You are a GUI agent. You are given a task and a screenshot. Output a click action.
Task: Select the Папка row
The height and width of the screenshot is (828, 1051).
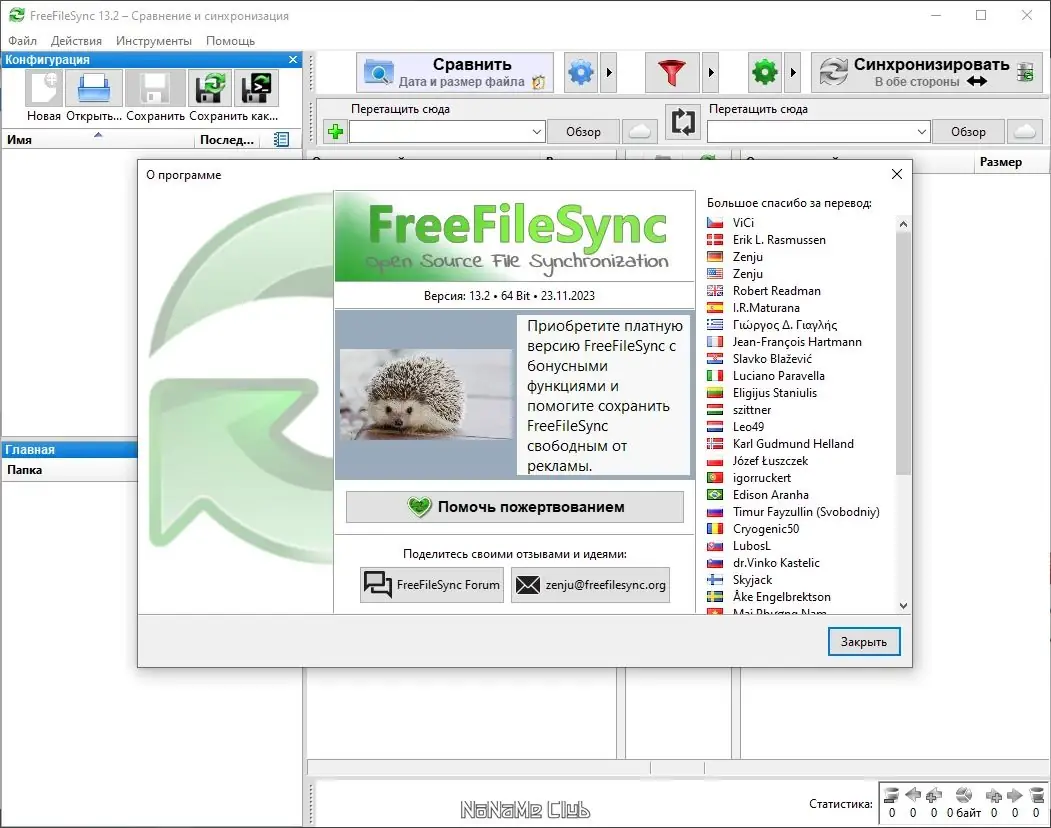pyautogui.click(x=70, y=470)
